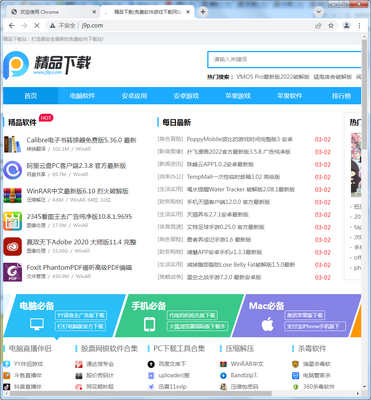Click the 钉钉电脑版官方下载 button
This screenshot has height=400, width=371.
81,326
